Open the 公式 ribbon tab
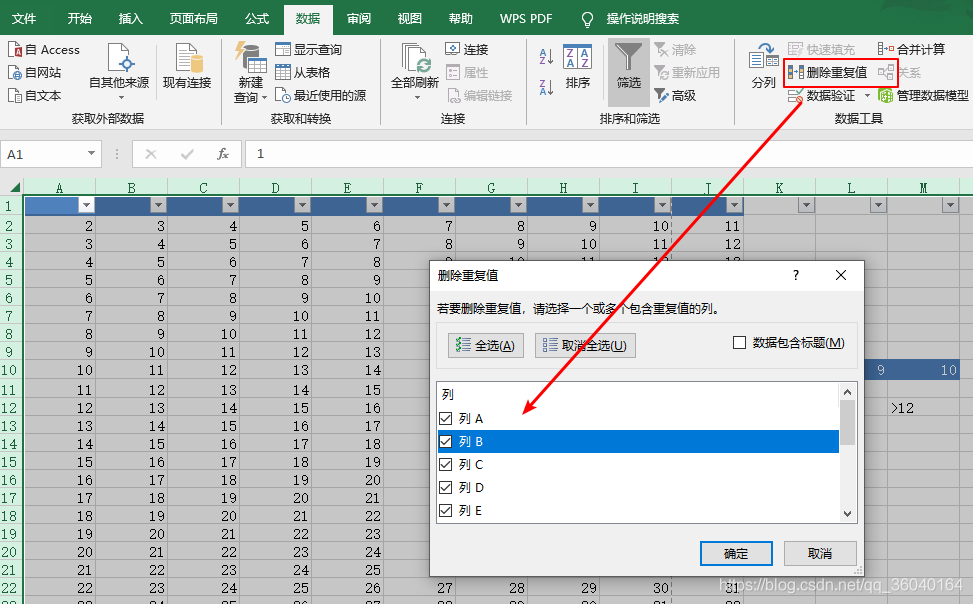973x604 pixels. (x=256, y=18)
